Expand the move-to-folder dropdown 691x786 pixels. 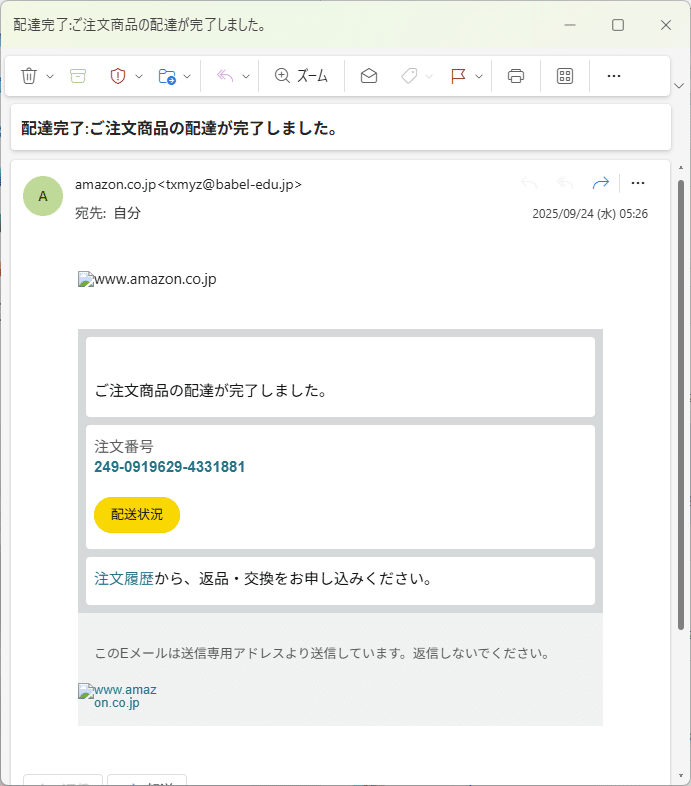pos(187,76)
